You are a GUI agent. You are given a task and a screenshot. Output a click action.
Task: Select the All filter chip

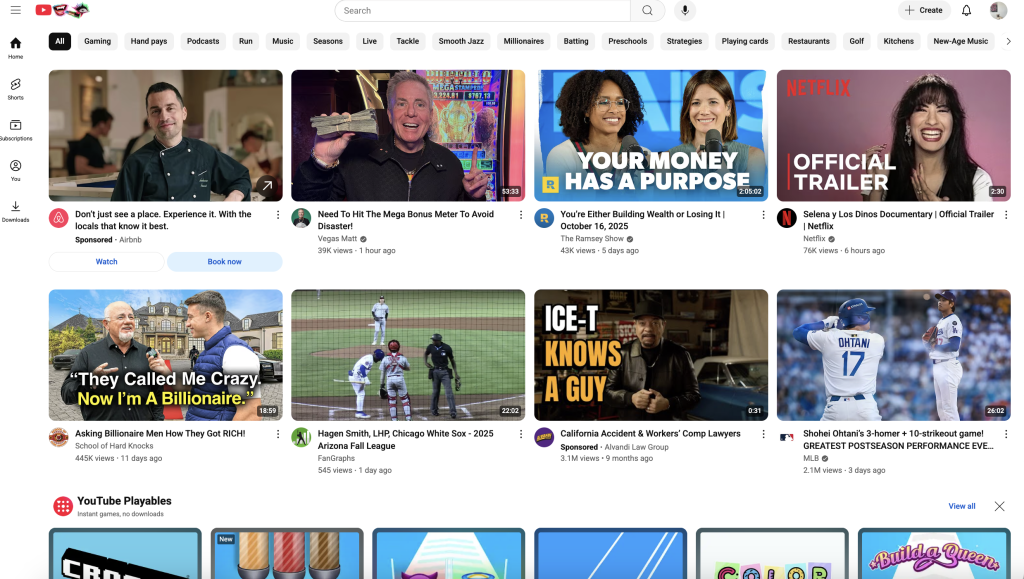point(60,41)
